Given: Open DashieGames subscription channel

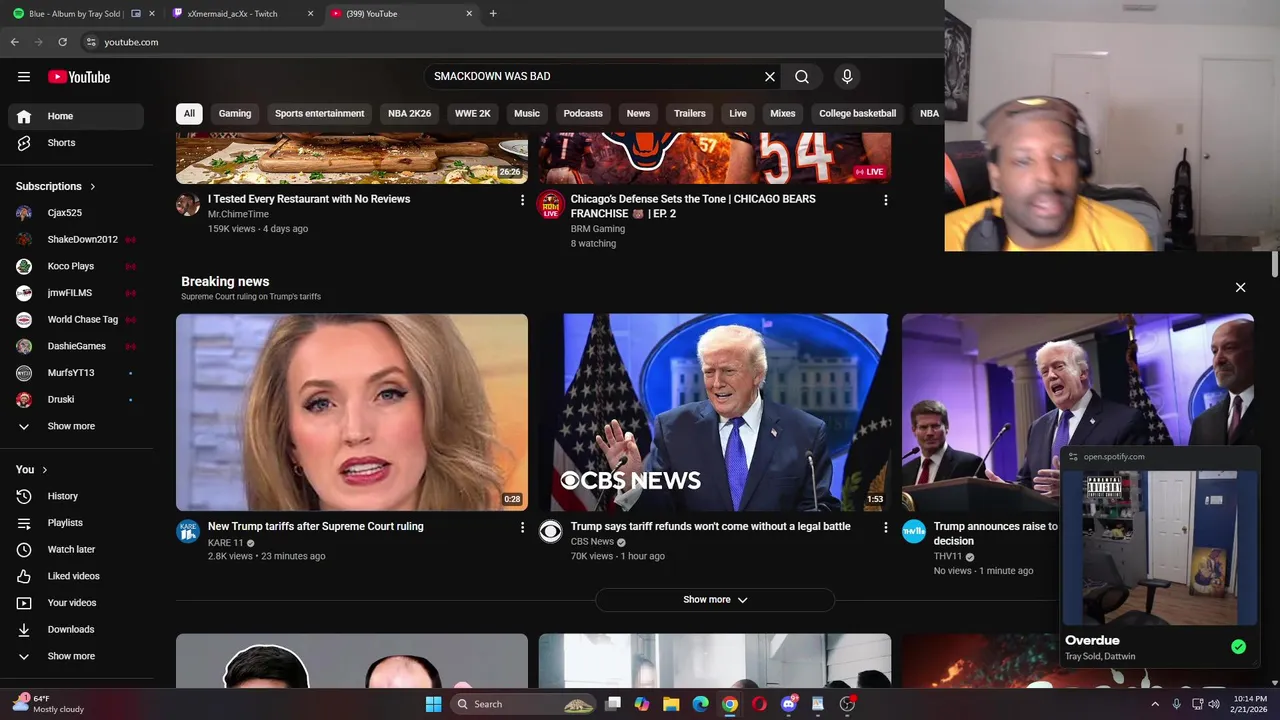Looking at the screenshot, I should (76, 346).
